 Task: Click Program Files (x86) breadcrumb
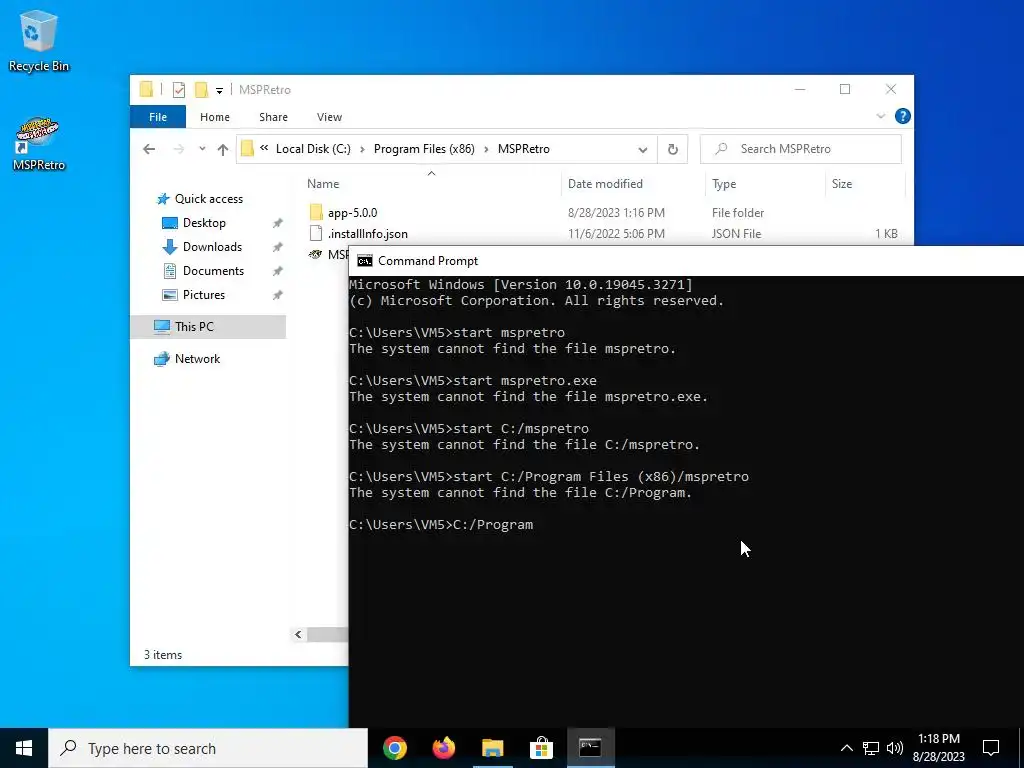(424, 149)
